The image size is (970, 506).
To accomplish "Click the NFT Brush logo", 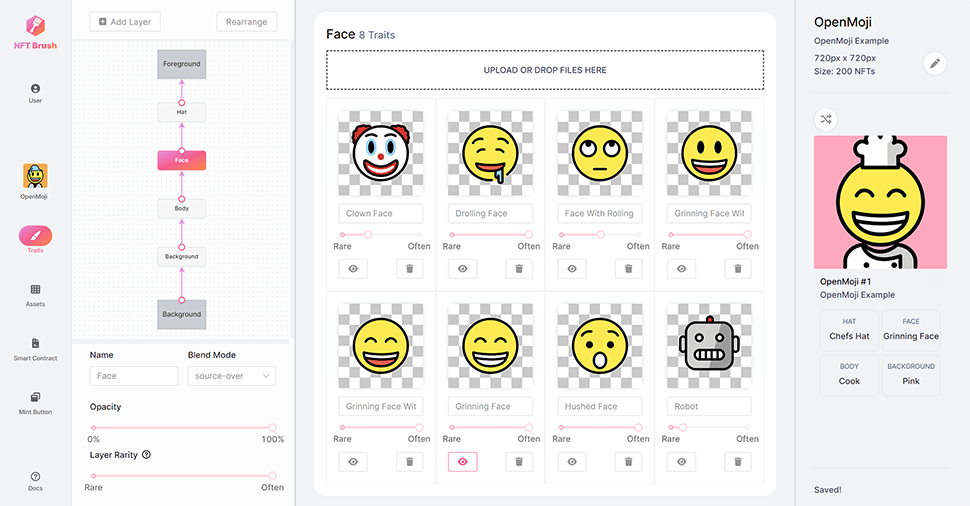I will coord(35,33).
